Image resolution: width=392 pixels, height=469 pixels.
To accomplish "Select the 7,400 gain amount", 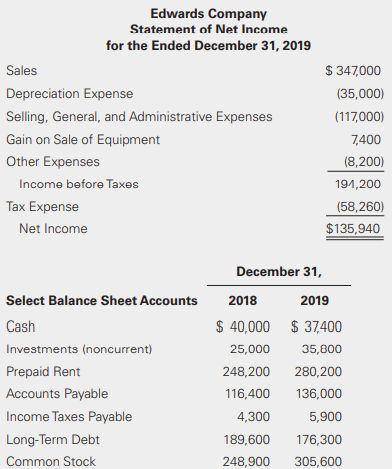I will pos(366,139).
